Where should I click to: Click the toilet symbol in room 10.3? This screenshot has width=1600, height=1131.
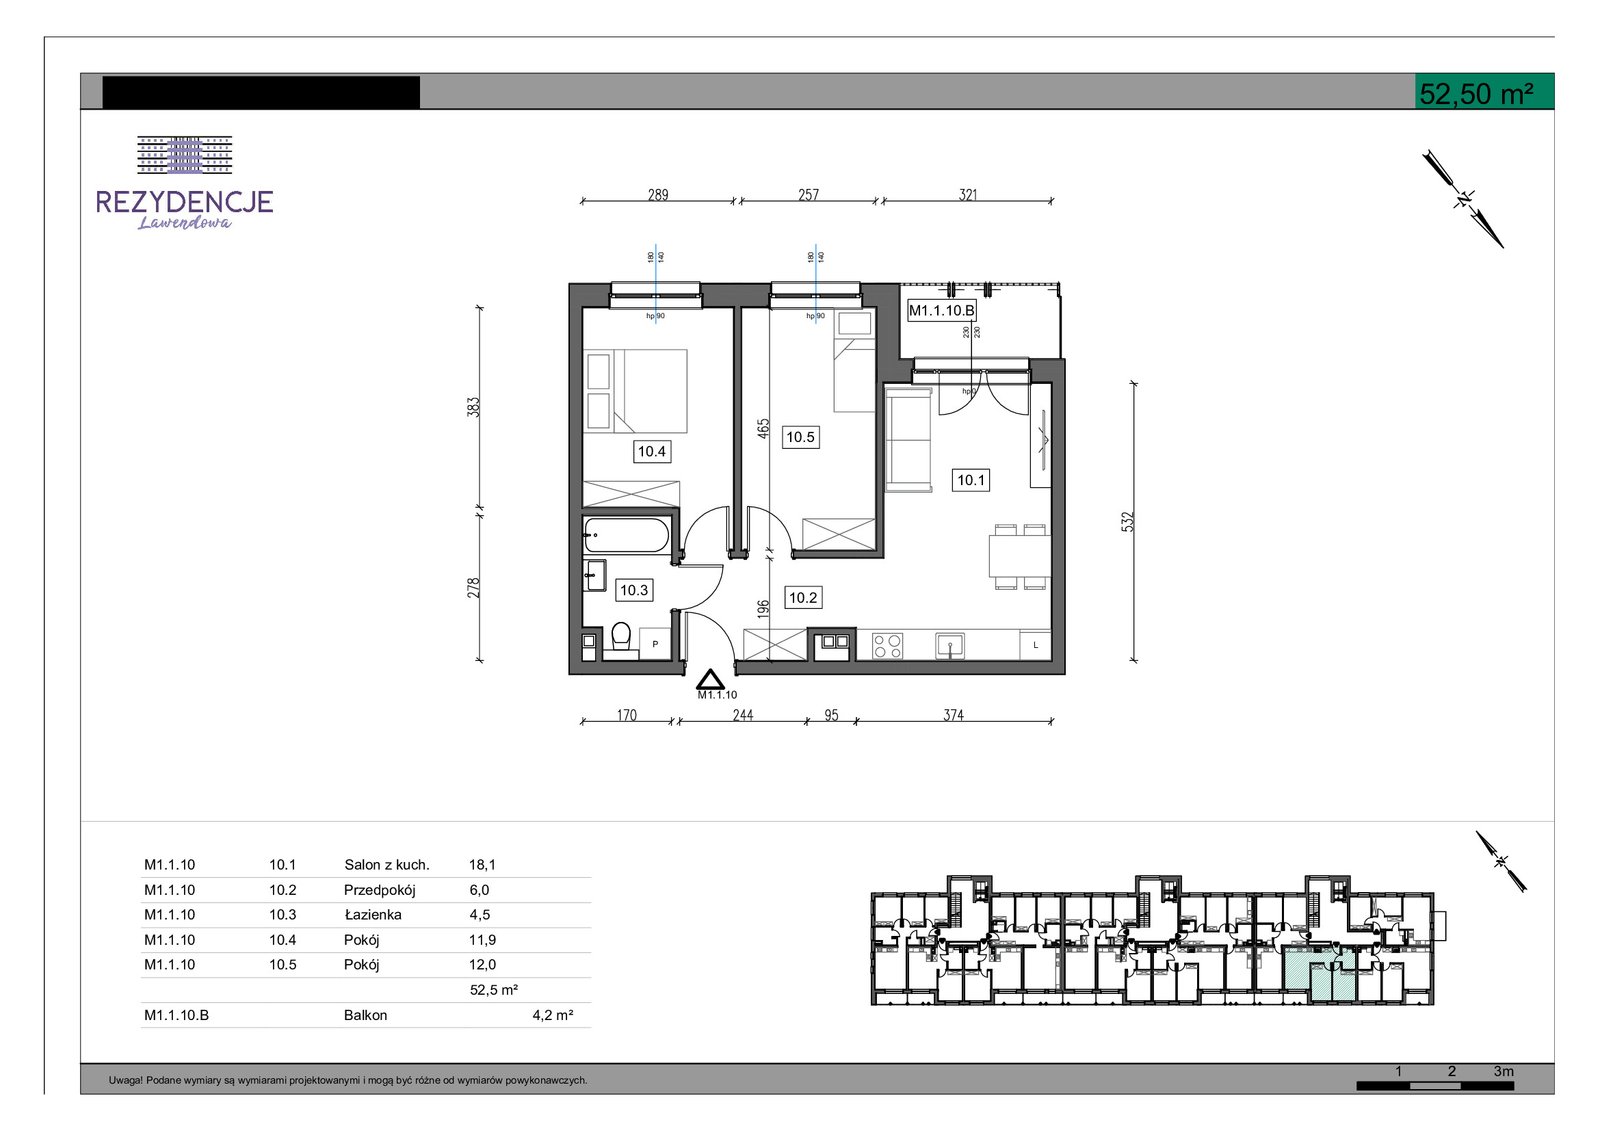click(x=621, y=637)
